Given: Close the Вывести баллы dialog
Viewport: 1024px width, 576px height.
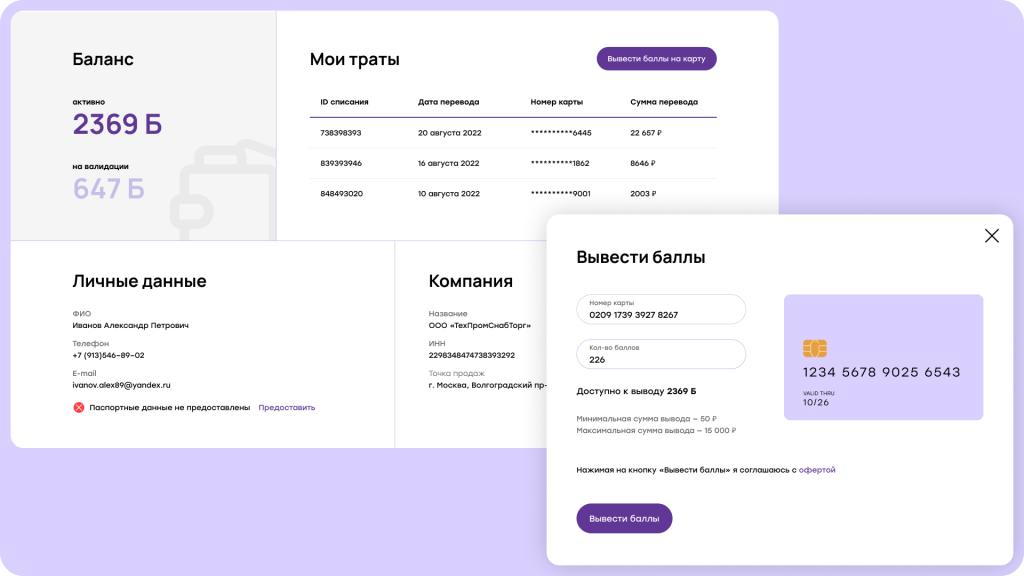Looking at the screenshot, I should (991, 236).
